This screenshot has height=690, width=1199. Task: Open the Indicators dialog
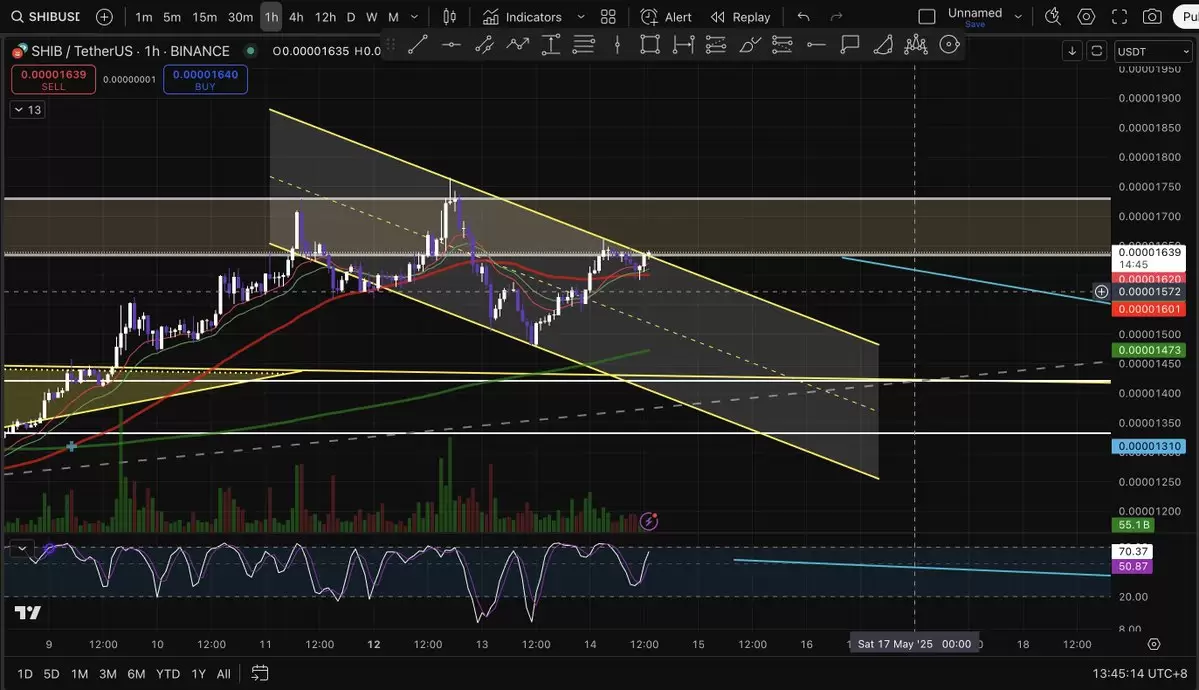click(x=522, y=17)
